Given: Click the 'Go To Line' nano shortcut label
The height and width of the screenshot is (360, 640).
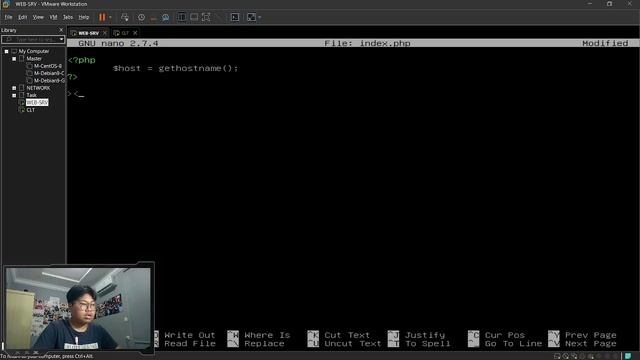Looking at the screenshot, I should pos(513,344).
